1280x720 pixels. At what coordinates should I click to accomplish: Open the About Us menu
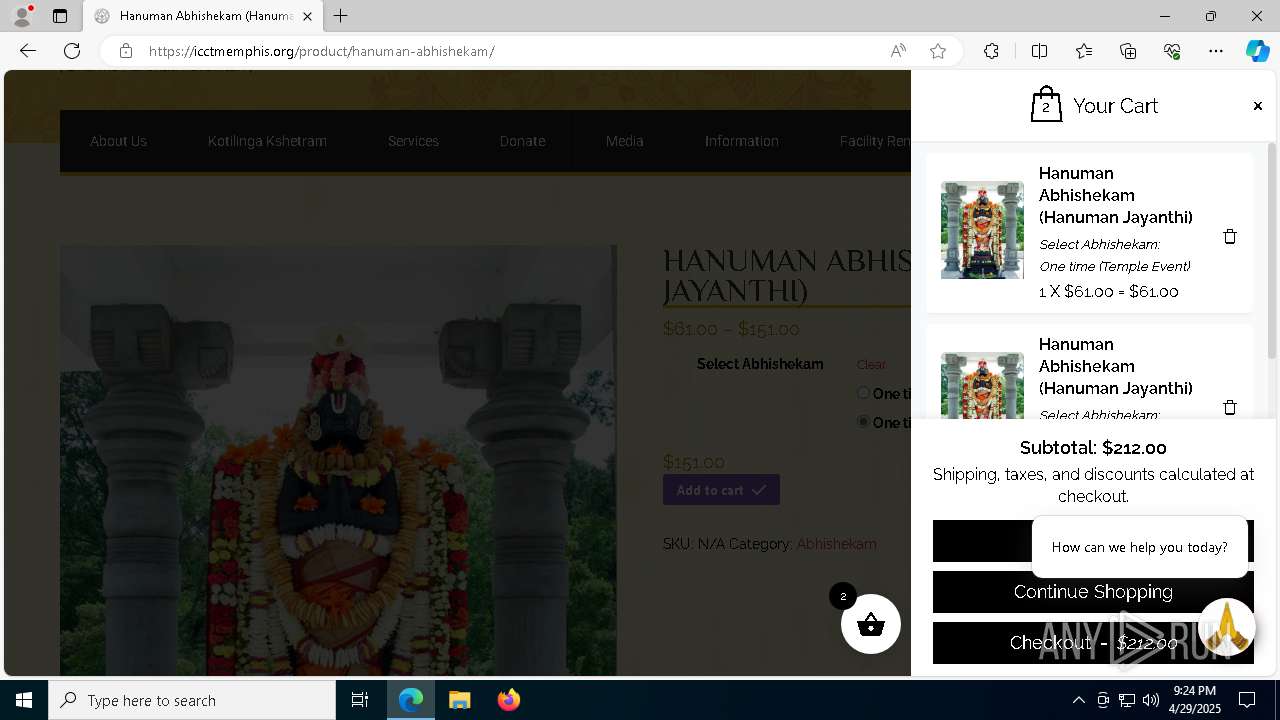pos(118,141)
